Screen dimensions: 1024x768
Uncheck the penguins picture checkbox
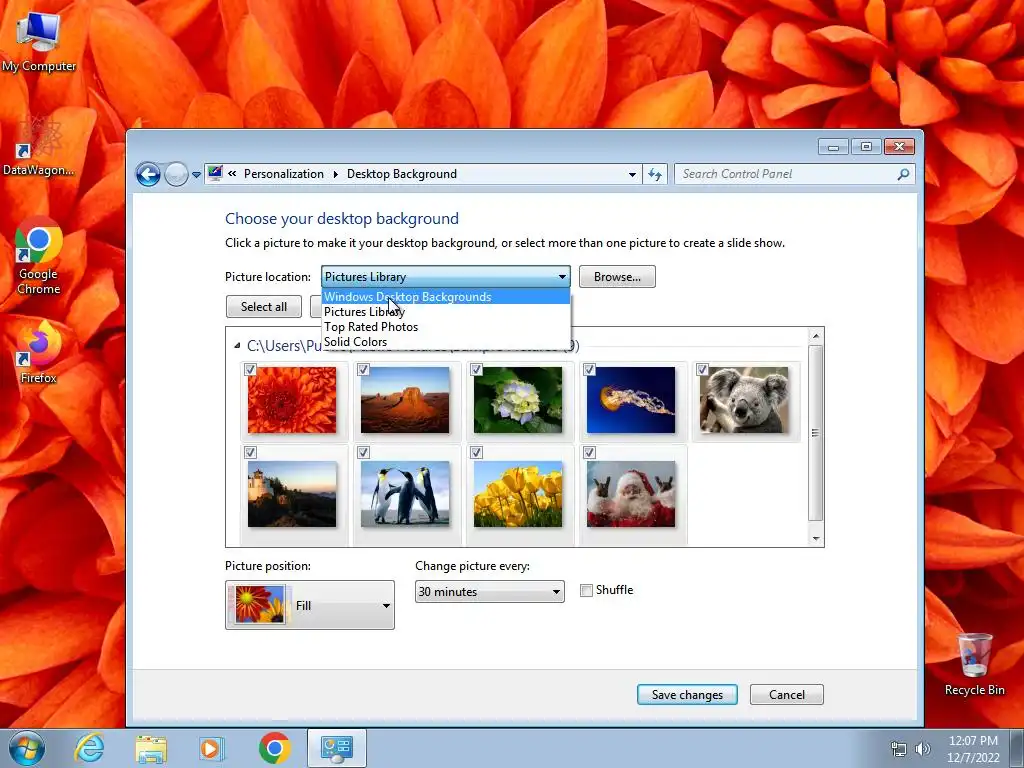coord(363,453)
